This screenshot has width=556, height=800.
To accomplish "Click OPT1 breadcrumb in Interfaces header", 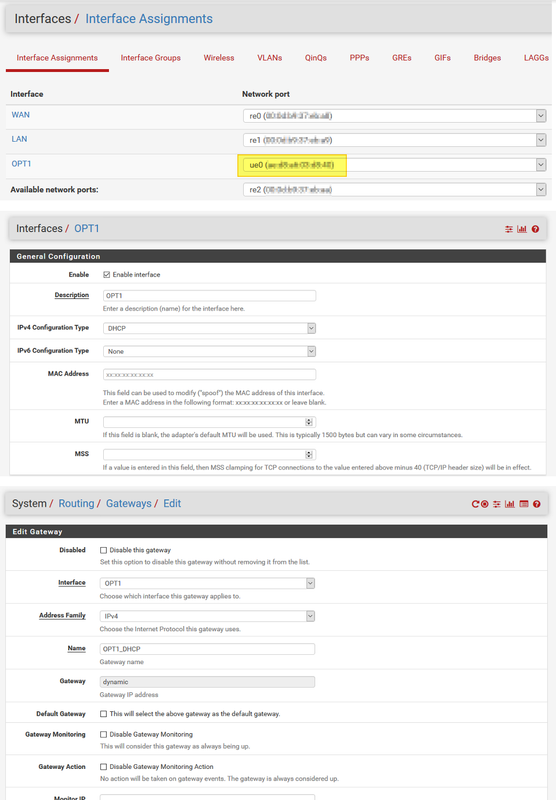I will (87, 229).
